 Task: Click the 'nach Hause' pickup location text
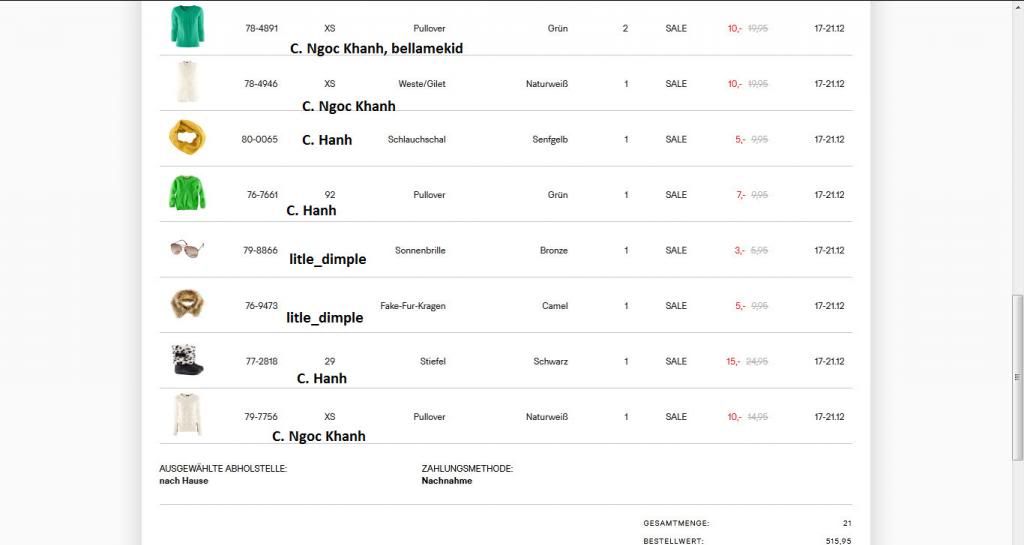tap(184, 481)
